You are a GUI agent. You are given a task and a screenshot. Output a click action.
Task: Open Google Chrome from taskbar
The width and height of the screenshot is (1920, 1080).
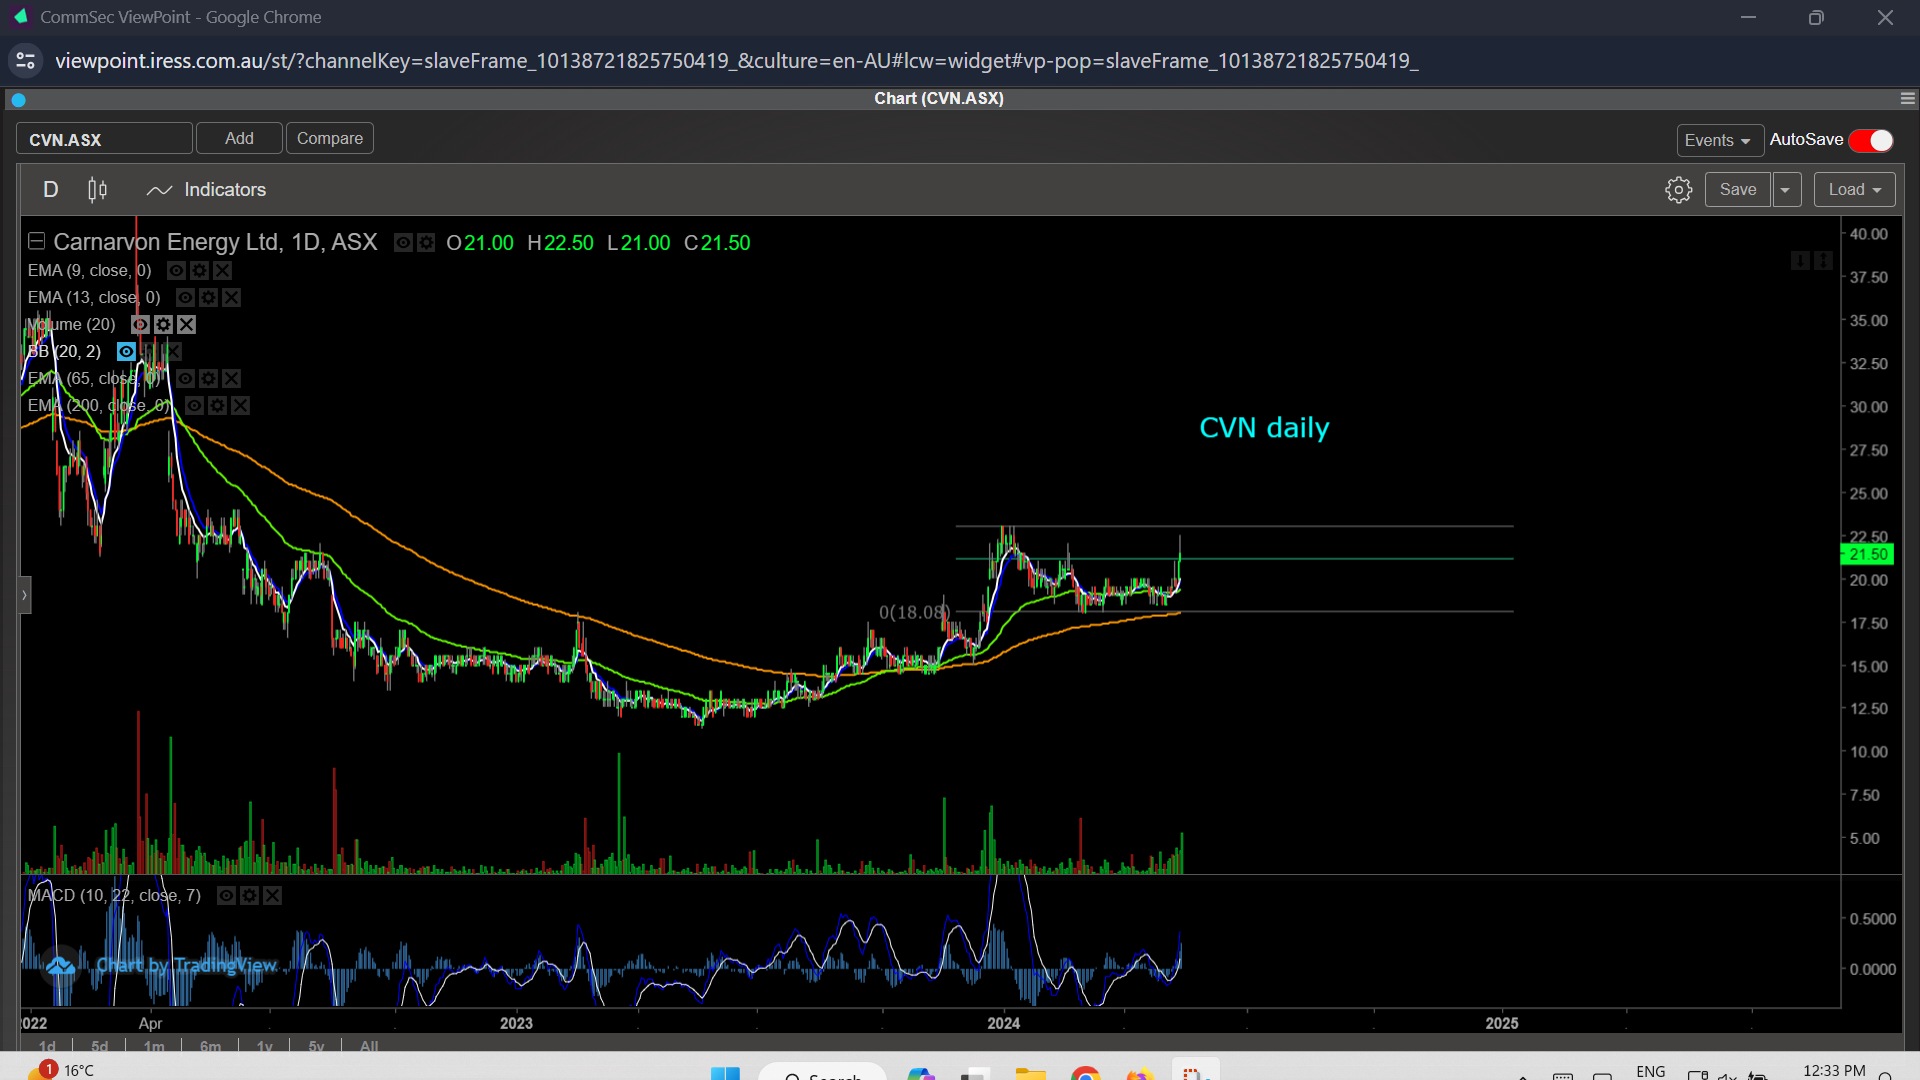pyautogui.click(x=1085, y=1074)
